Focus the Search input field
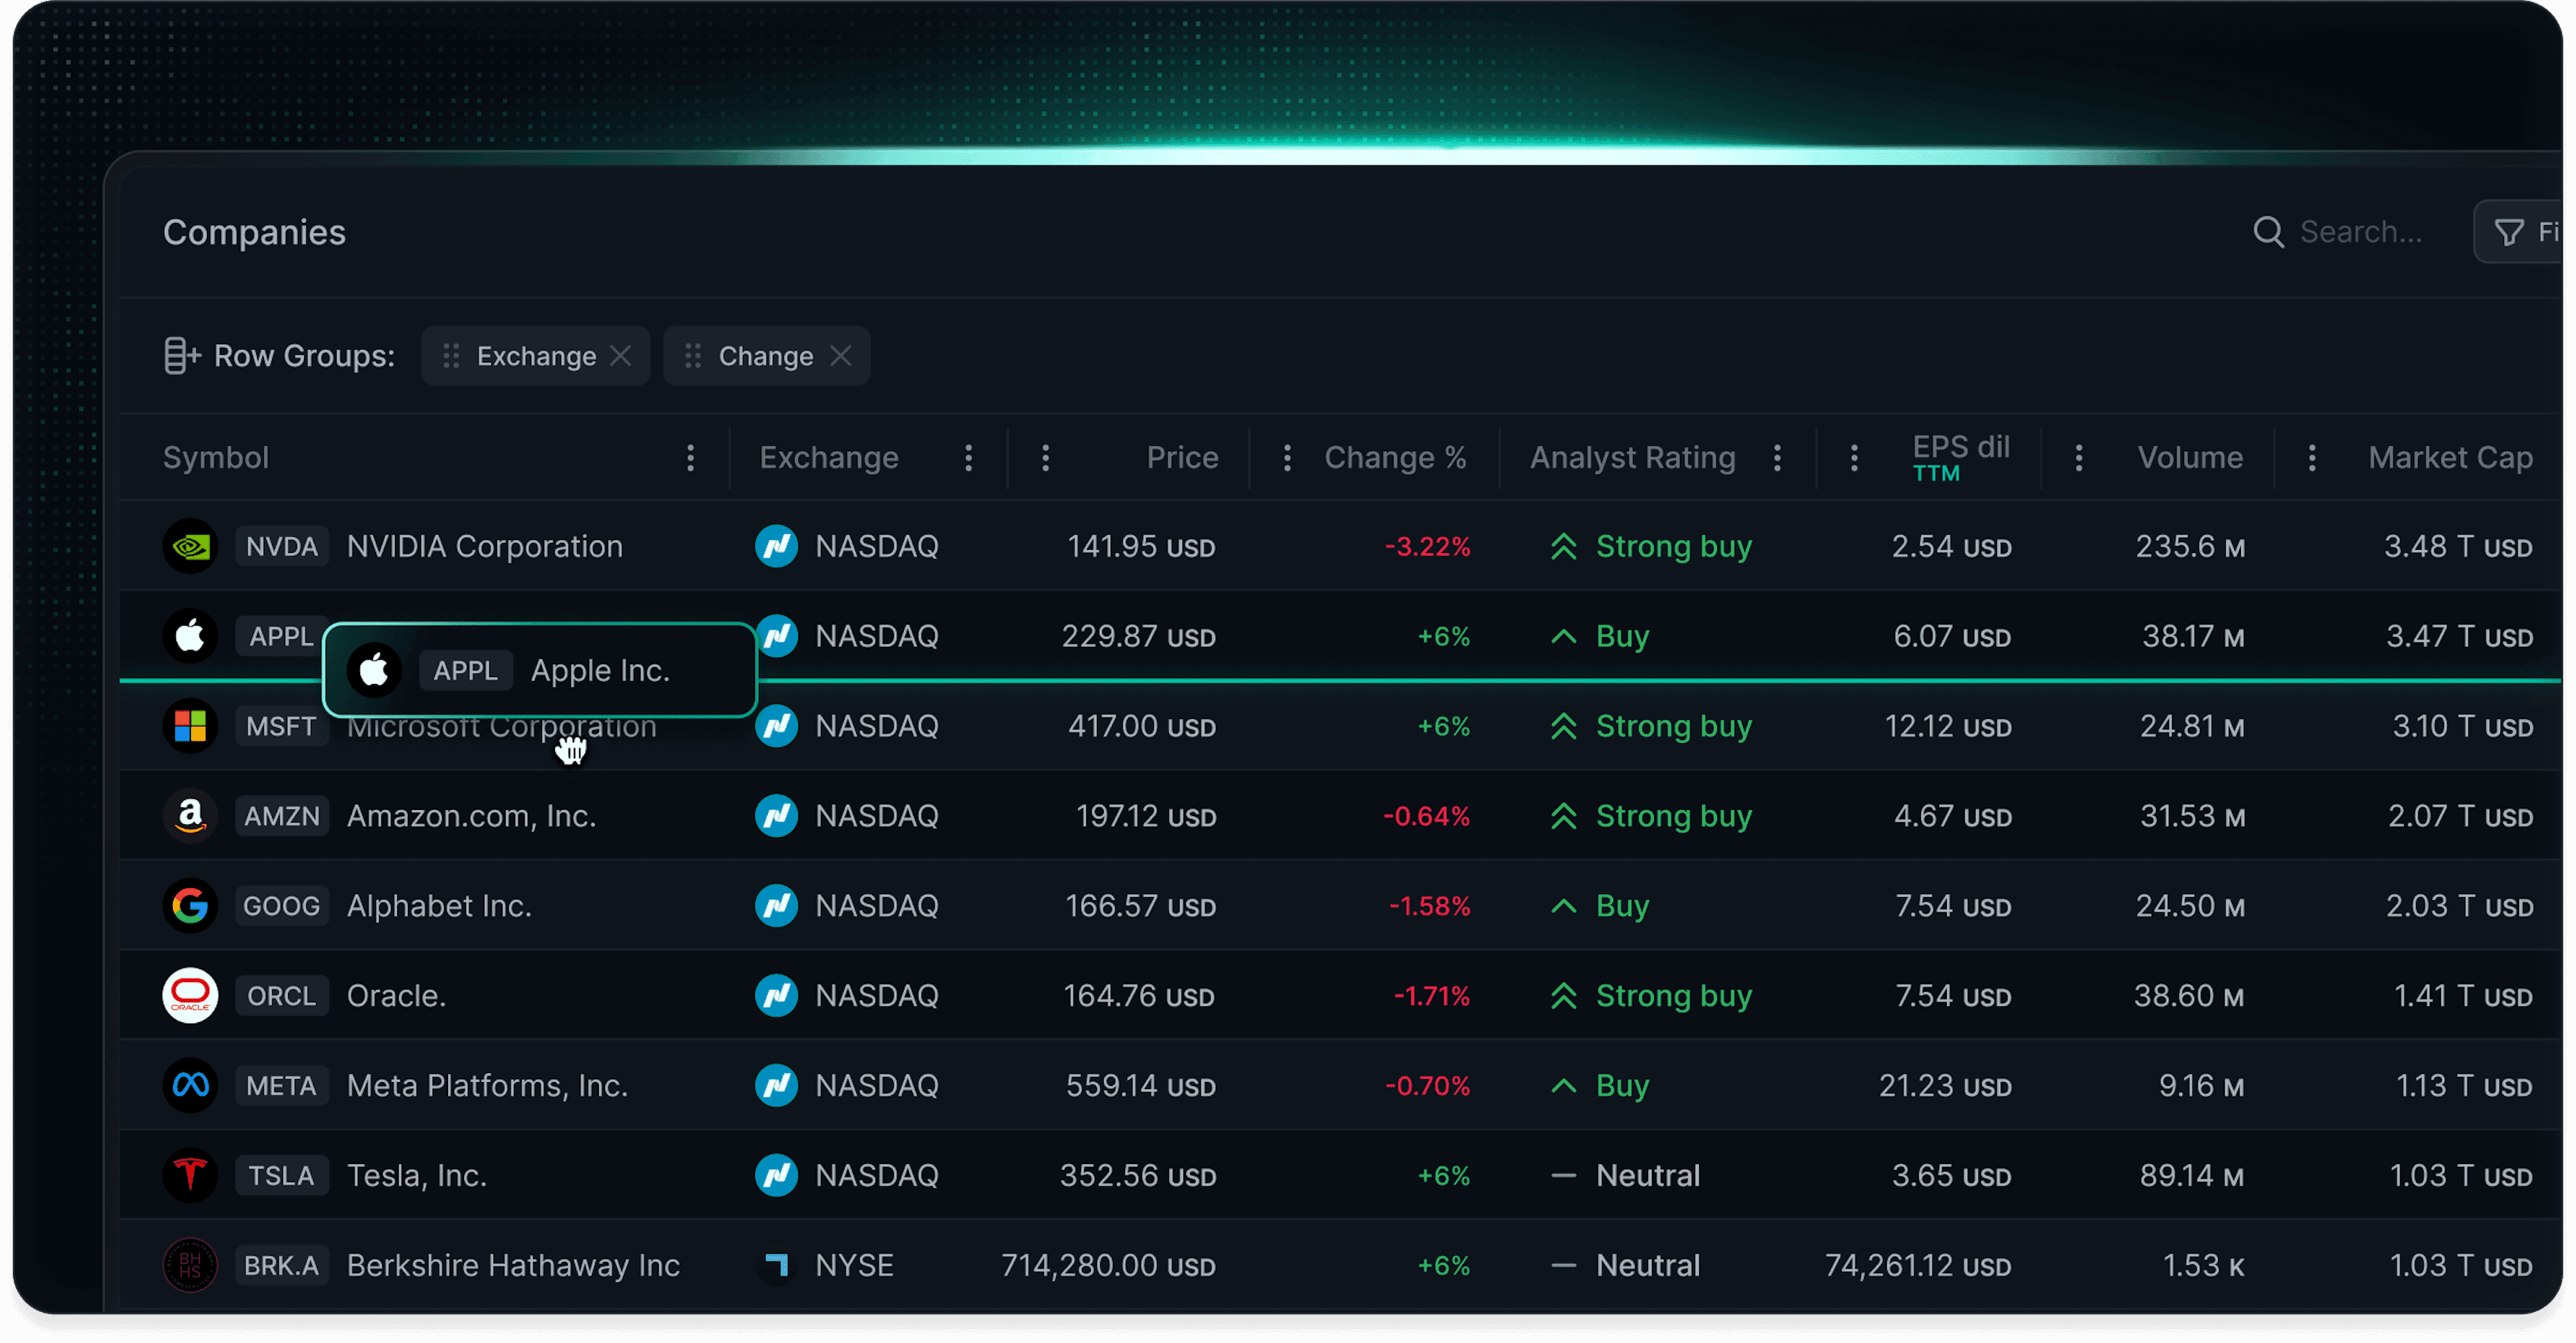Screen dimensions: 2576x1343 (2360, 232)
